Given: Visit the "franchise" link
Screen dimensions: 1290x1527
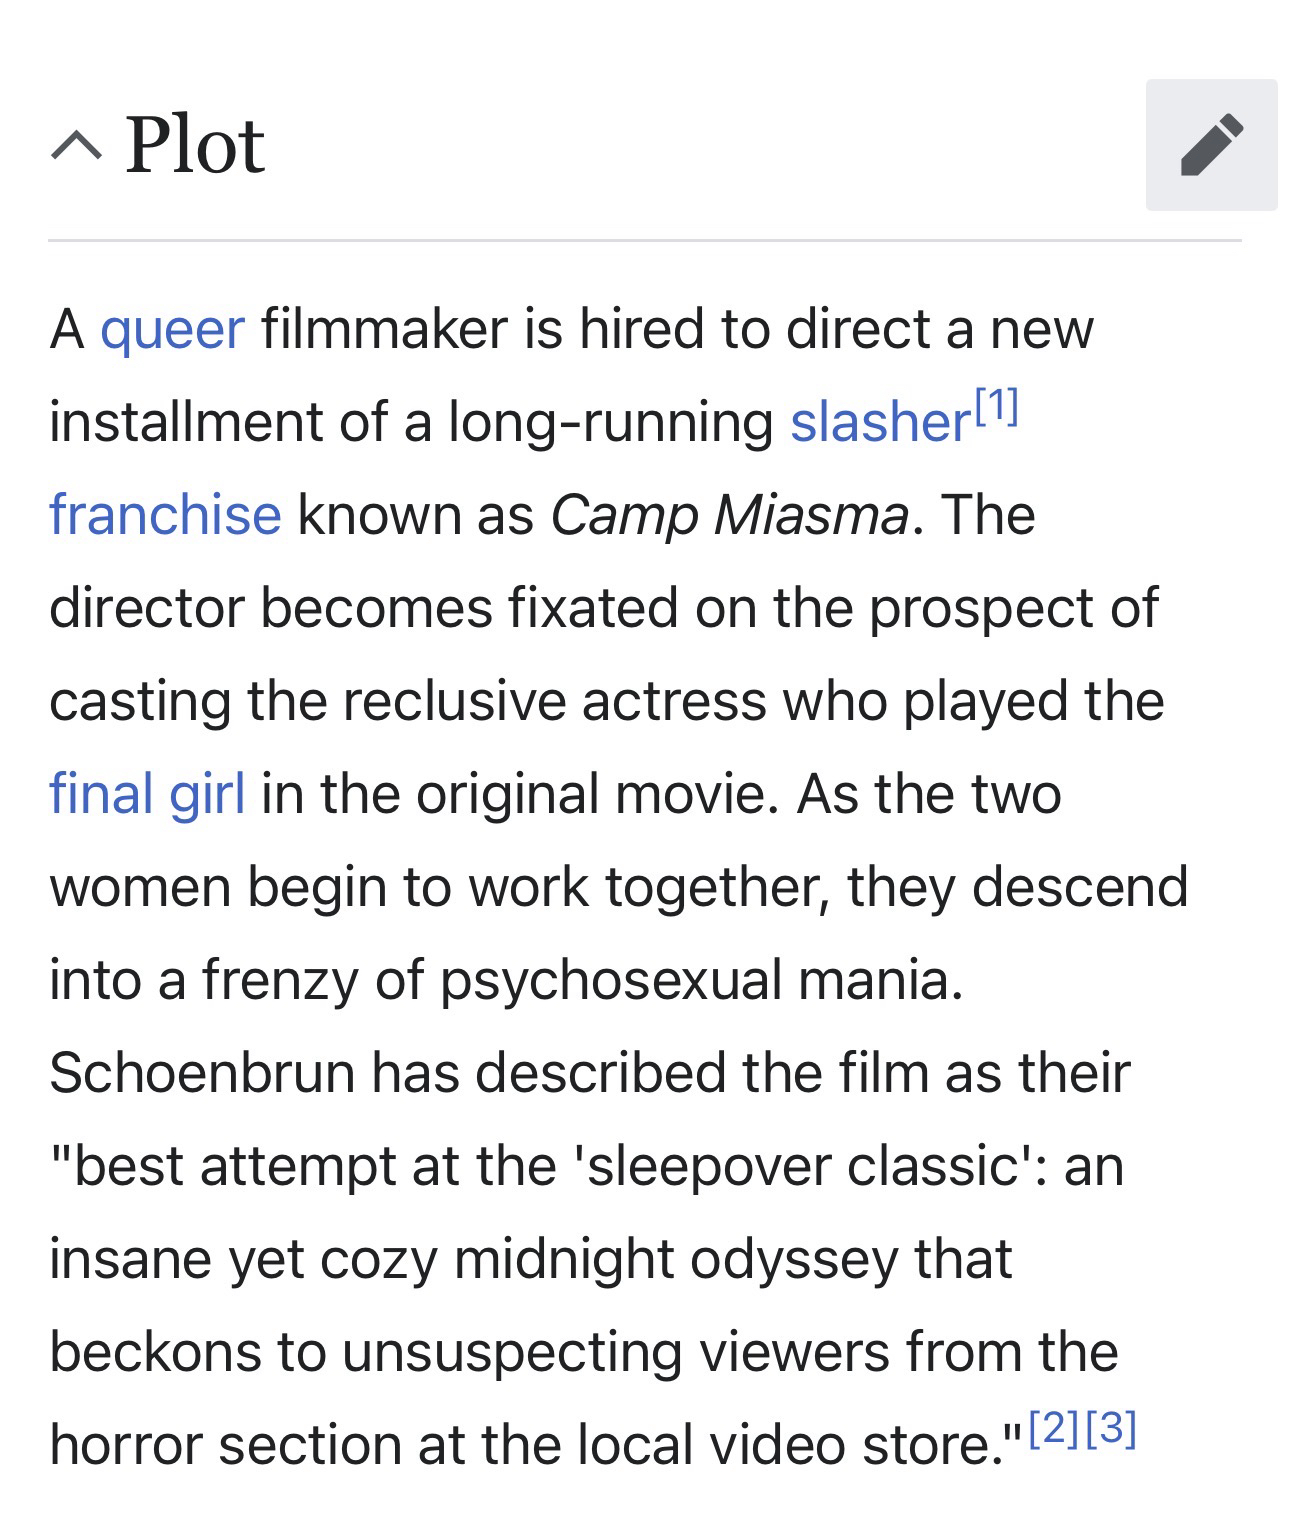Looking at the screenshot, I should point(165,515).
